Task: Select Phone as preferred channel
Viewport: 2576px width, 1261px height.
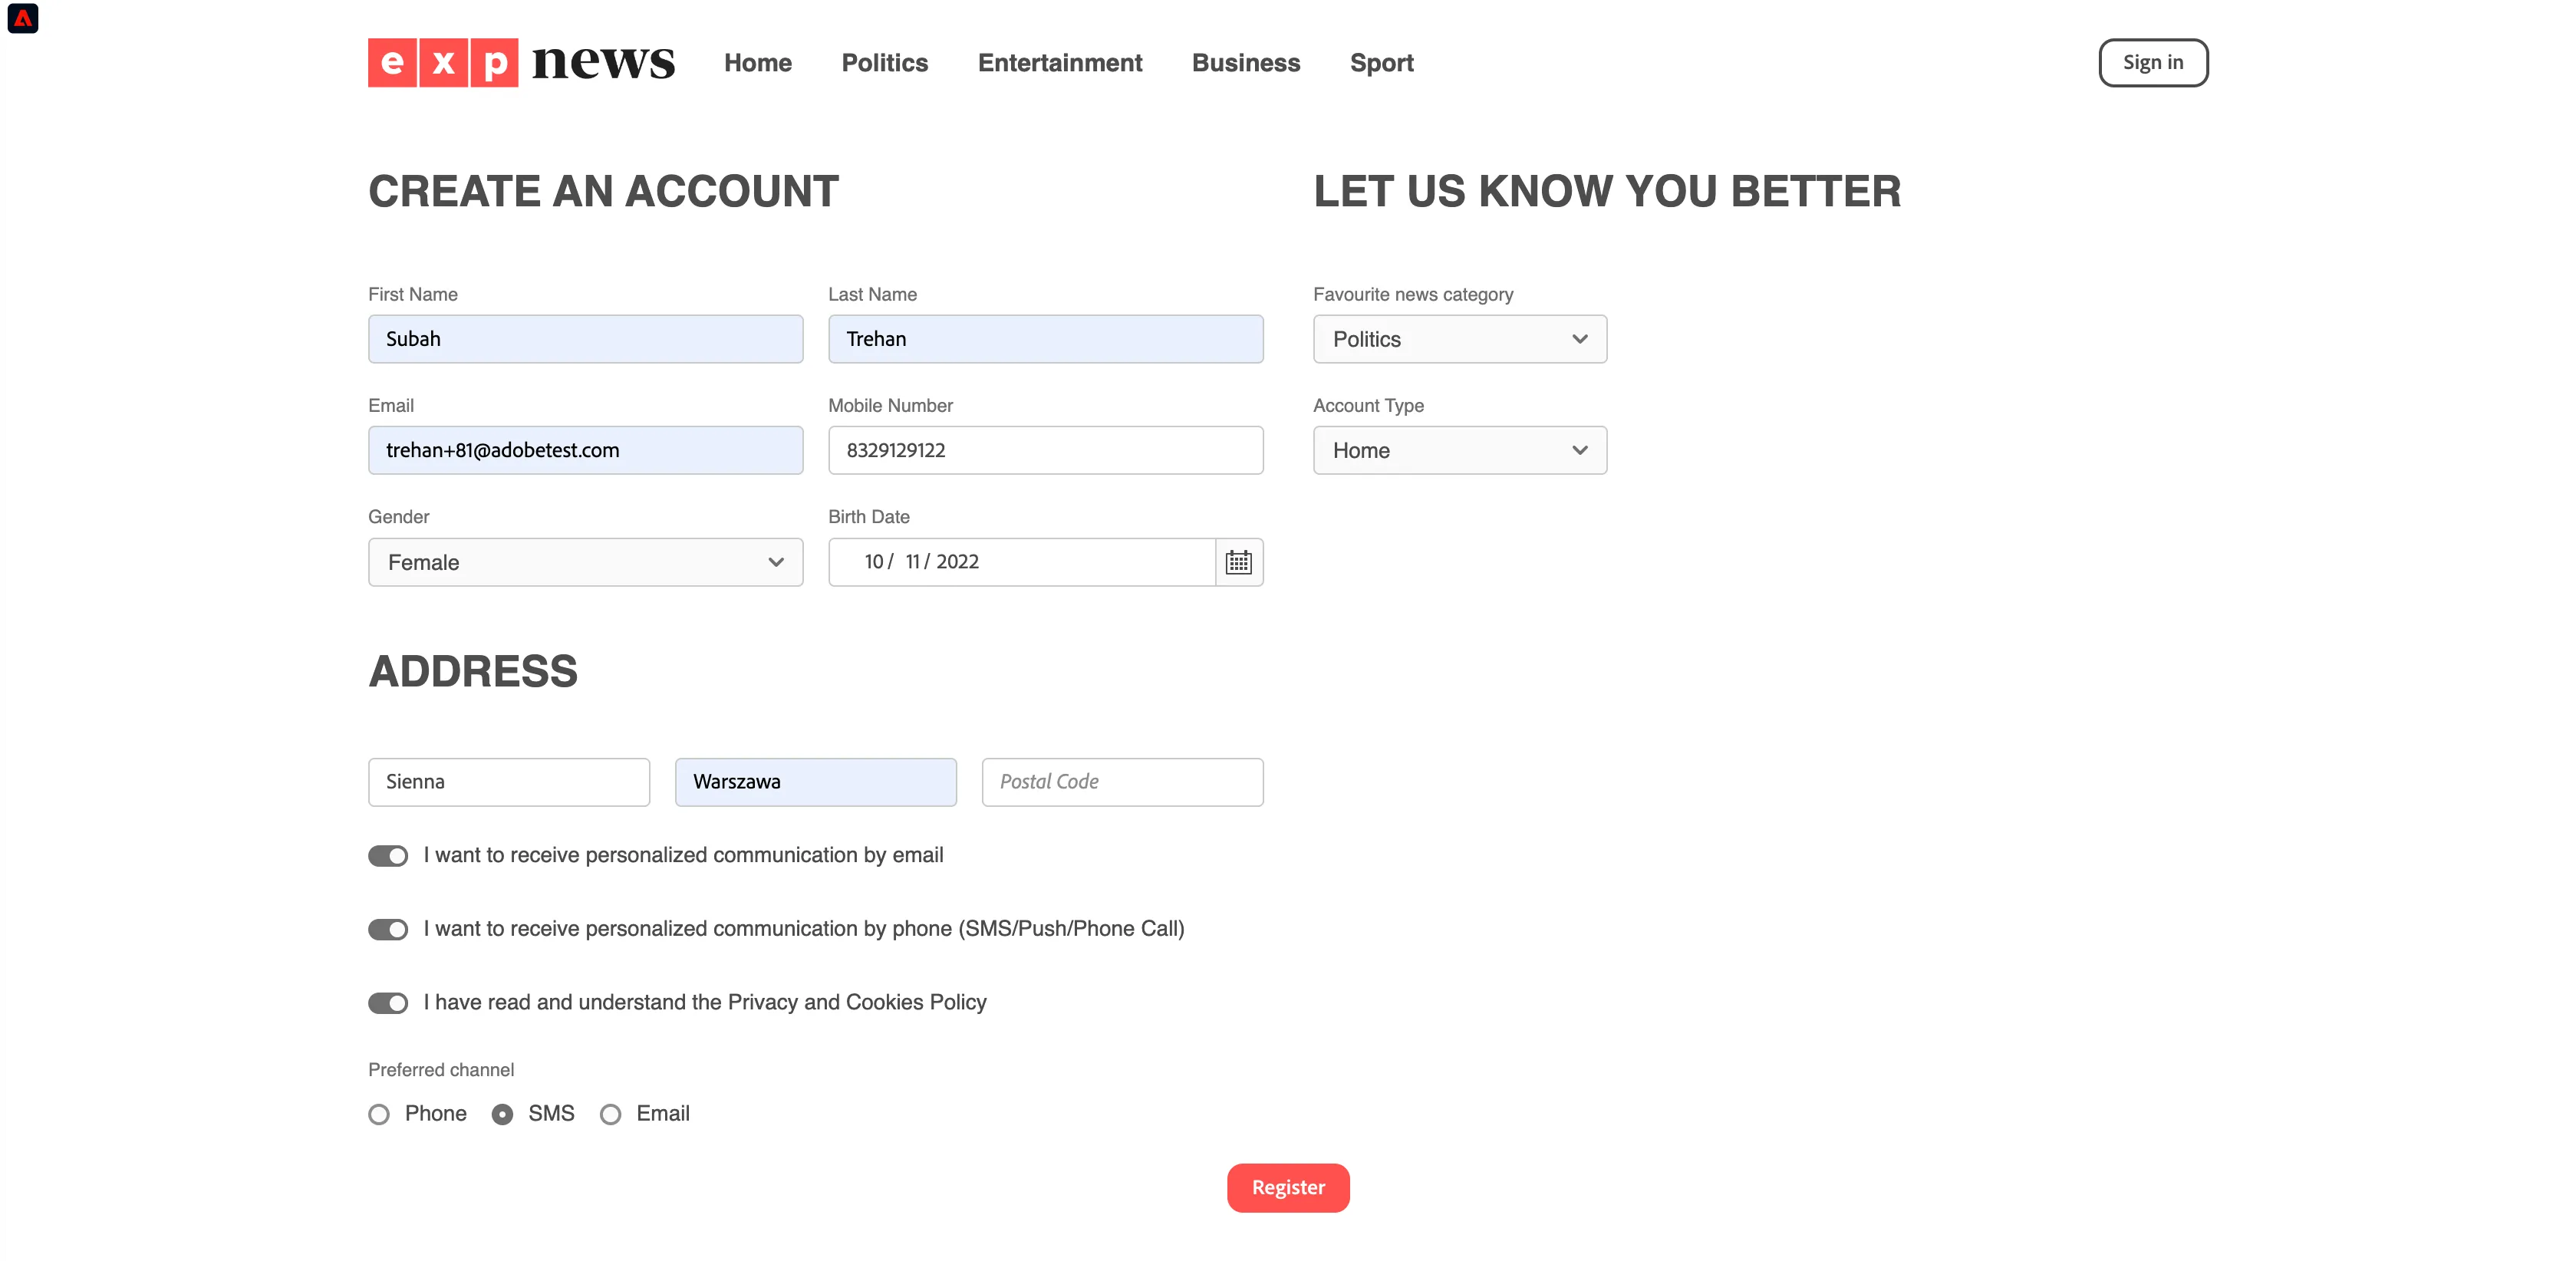Action: [379, 1114]
